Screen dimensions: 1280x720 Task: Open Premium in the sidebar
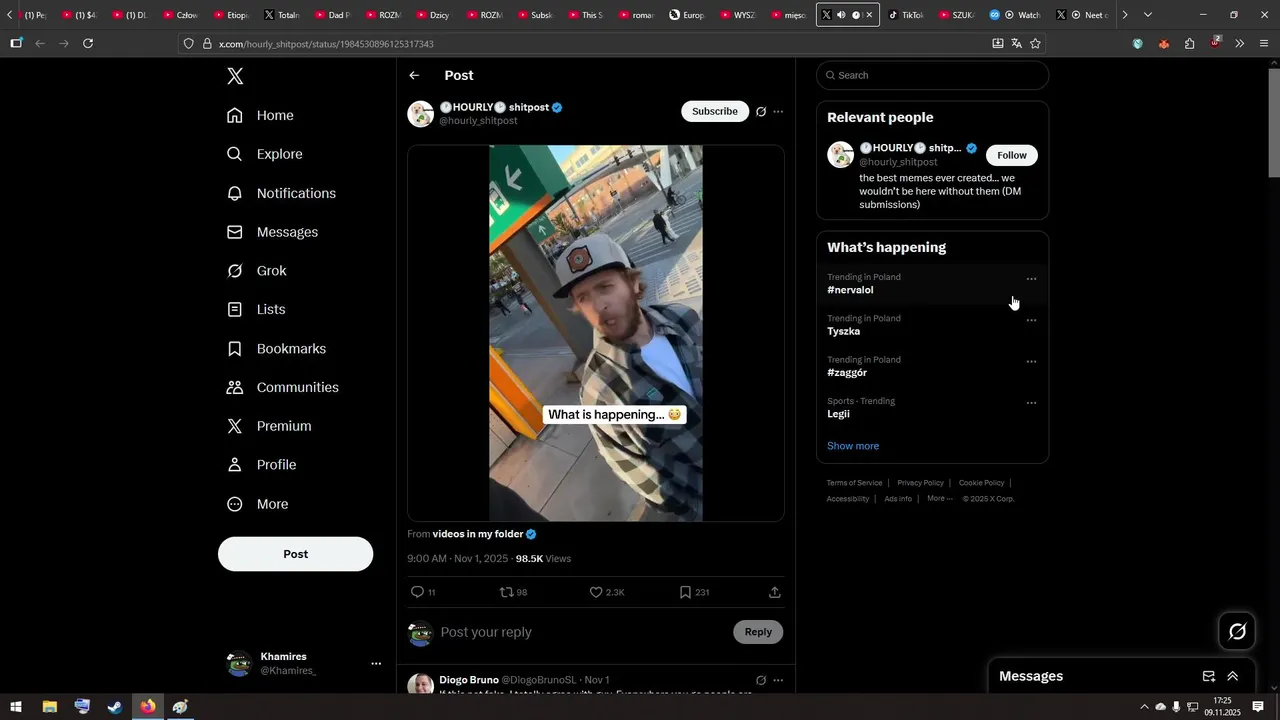tap(269, 426)
